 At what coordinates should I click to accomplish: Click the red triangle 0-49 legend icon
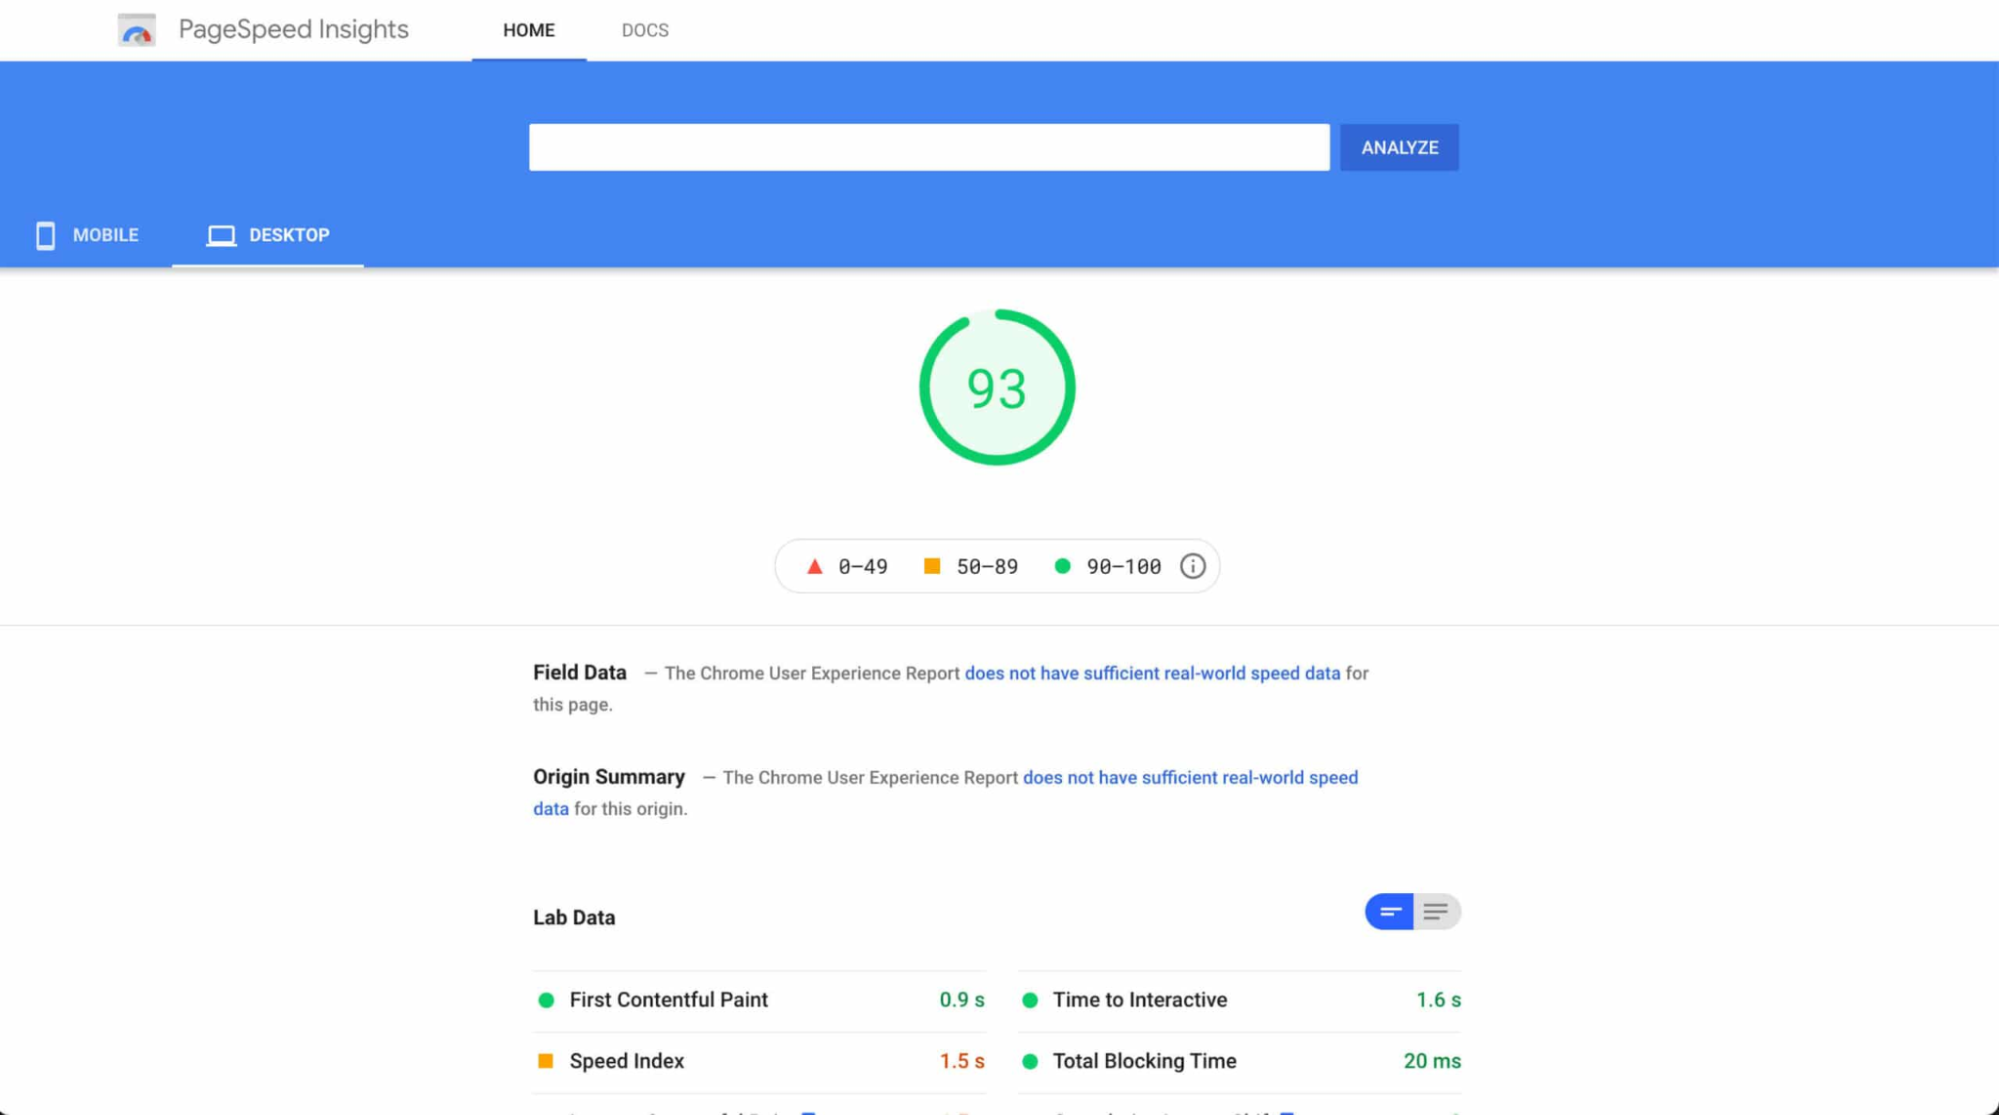(x=813, y=565)
